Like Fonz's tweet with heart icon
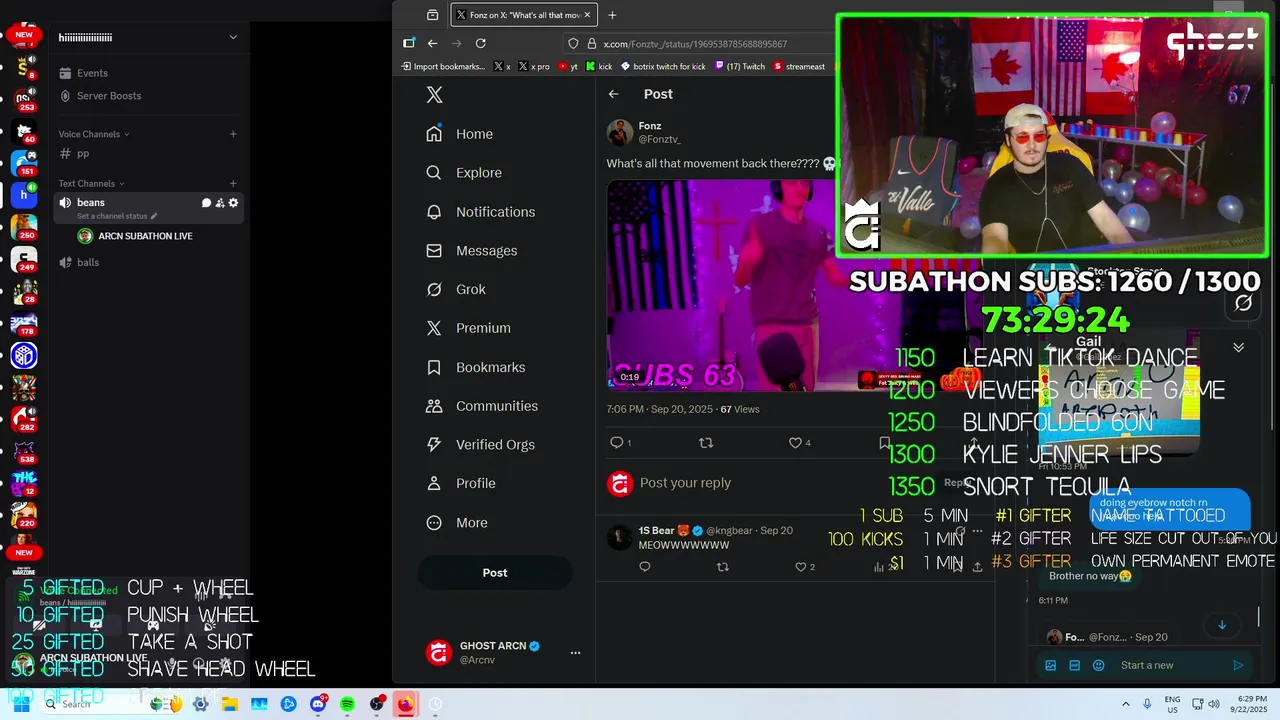This screenshot has width=1280, height=720. pos(795,442)
